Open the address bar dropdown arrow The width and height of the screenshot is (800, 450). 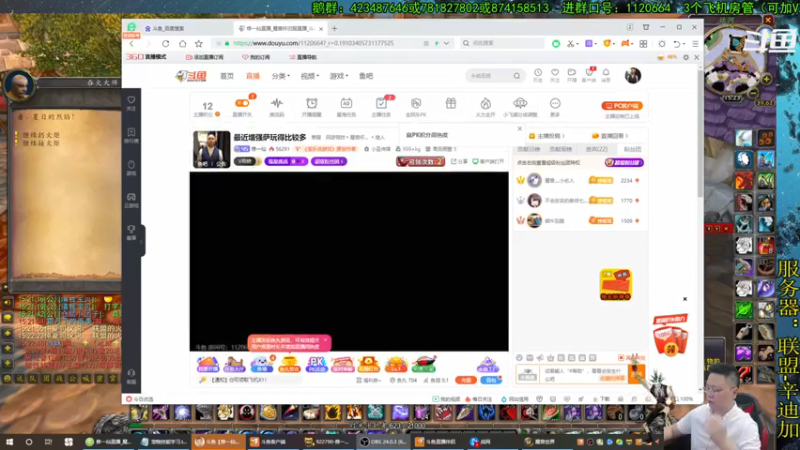(x=446, y=43)
